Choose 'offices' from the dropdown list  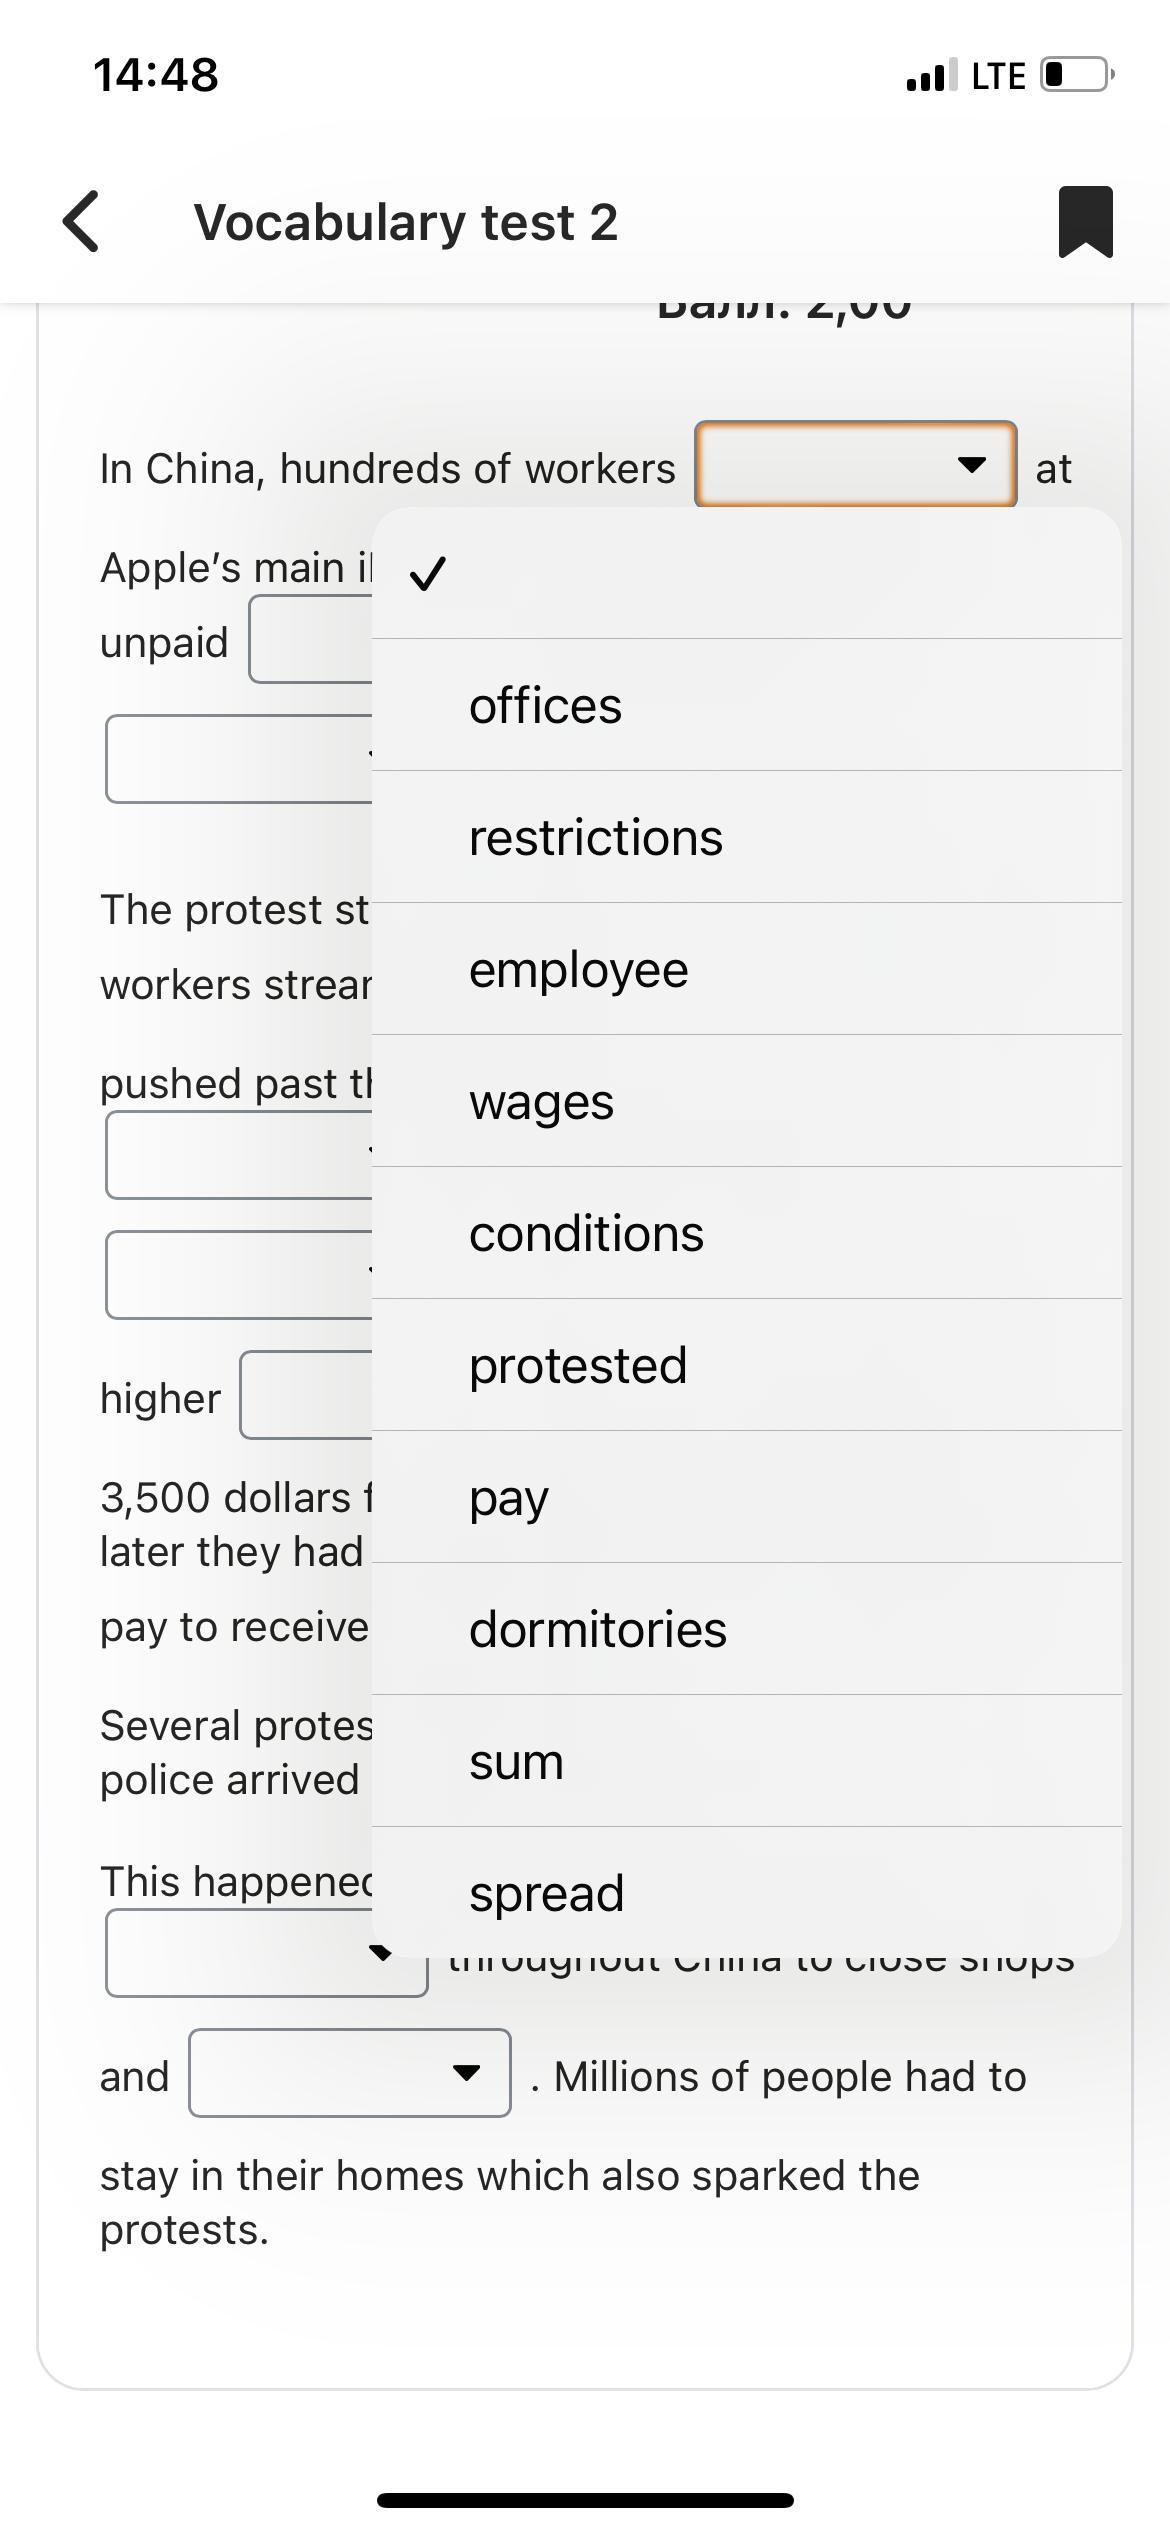click(746, 705)
